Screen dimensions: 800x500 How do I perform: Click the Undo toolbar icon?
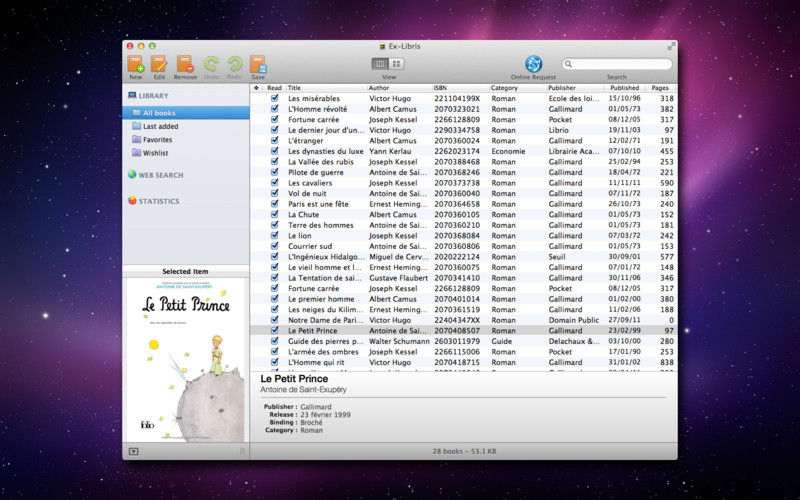211,64
